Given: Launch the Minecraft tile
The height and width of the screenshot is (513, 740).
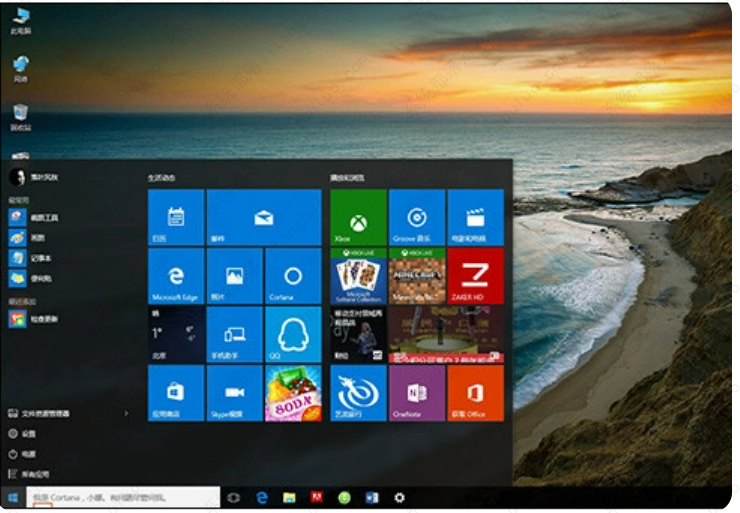Looking at the screenshot, I should click(417, 276).
